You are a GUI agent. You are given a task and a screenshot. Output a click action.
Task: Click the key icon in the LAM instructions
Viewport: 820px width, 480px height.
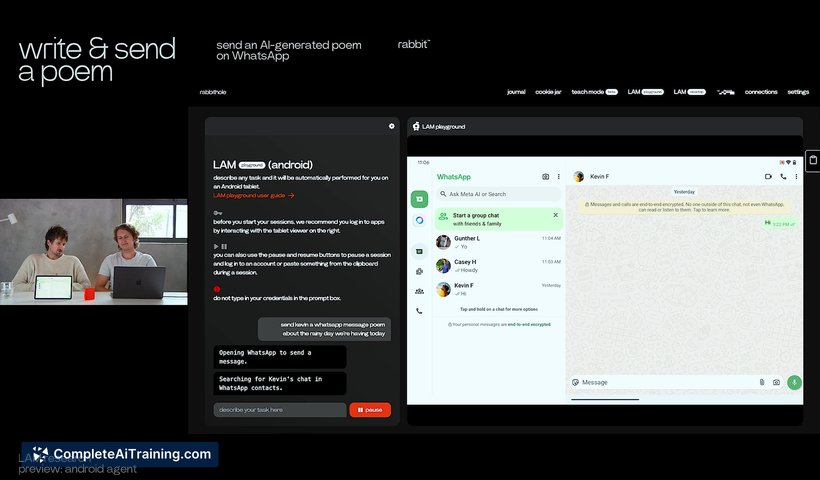218,213
